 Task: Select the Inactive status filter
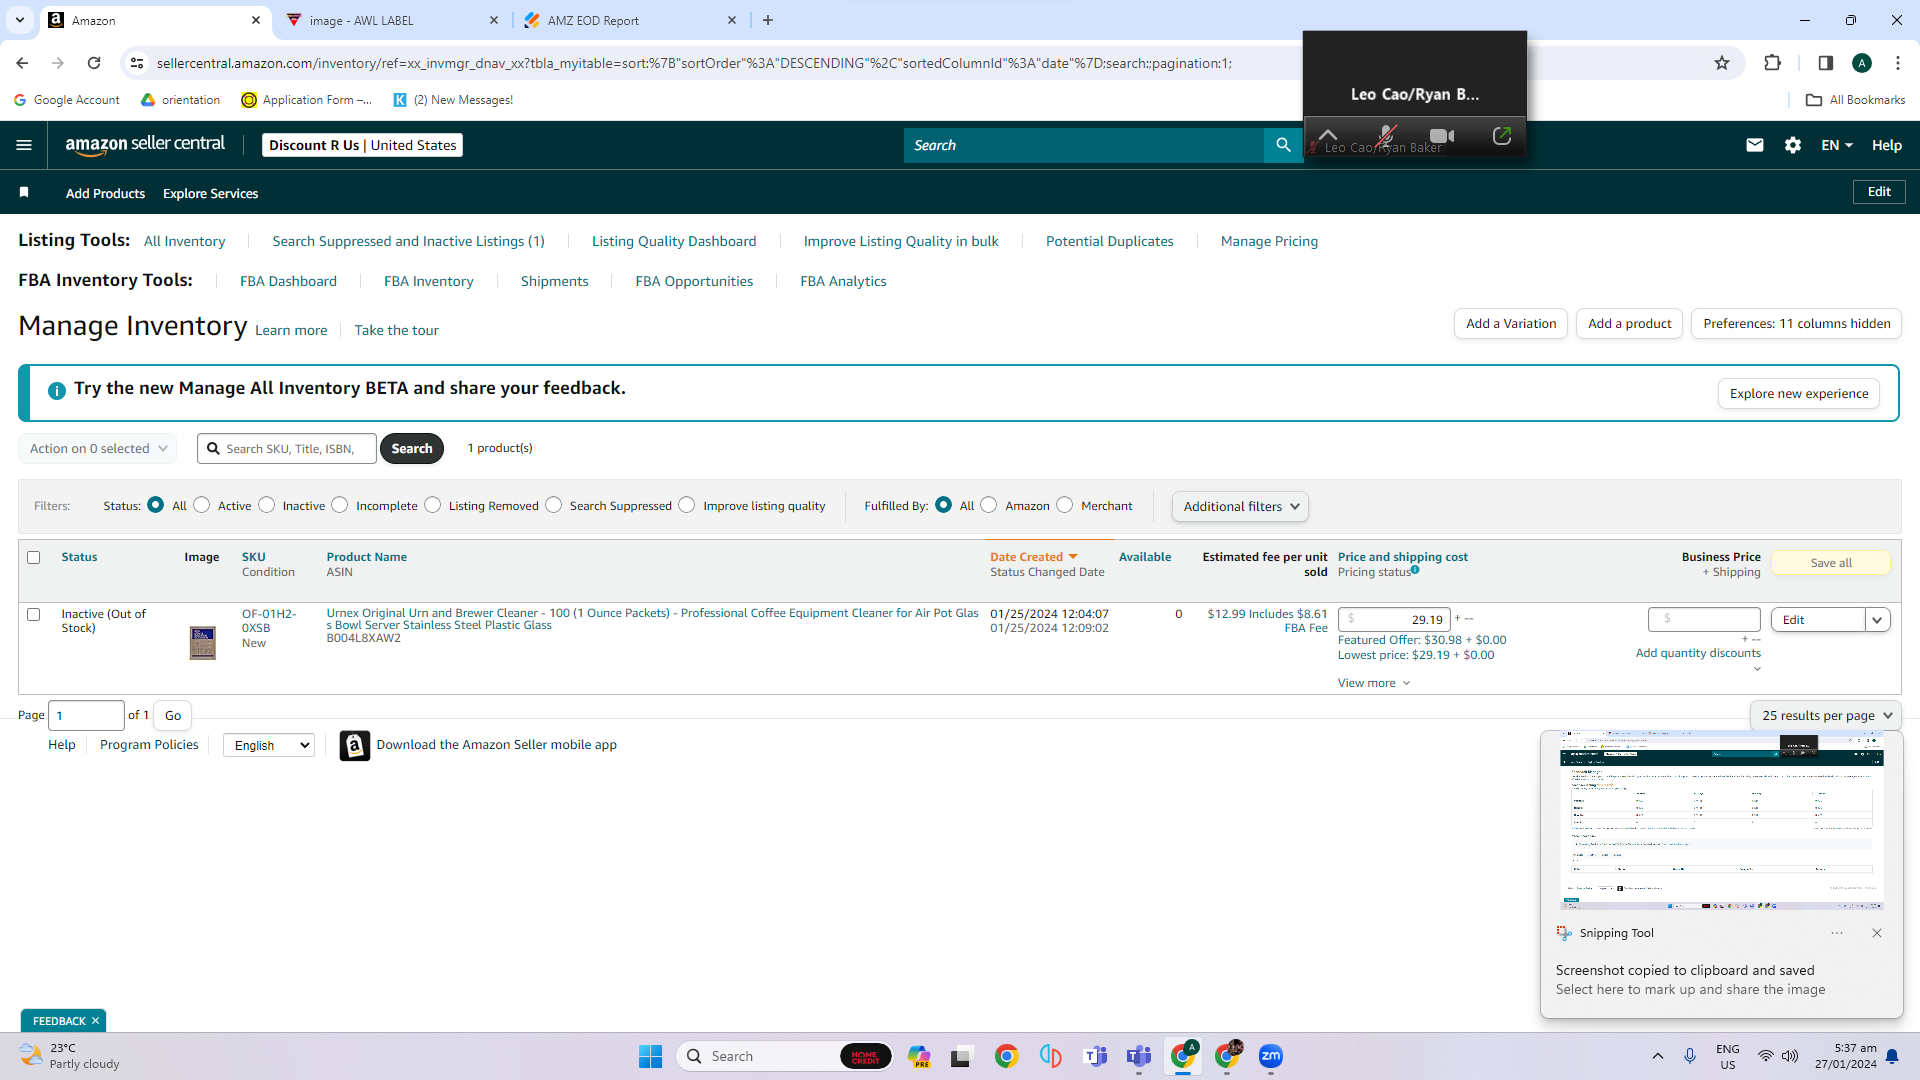266,505
